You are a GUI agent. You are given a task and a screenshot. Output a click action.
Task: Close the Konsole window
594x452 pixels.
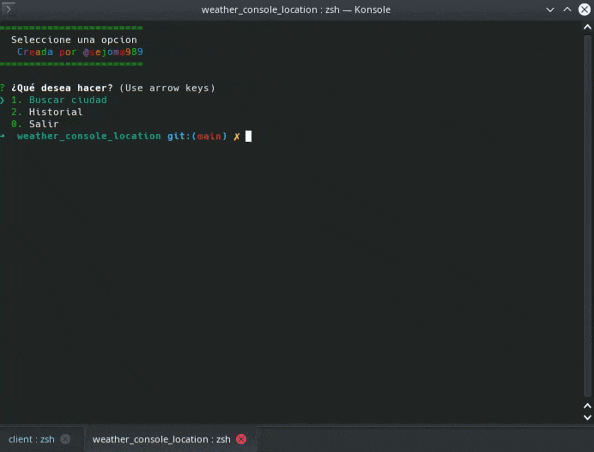click(584, 9)
